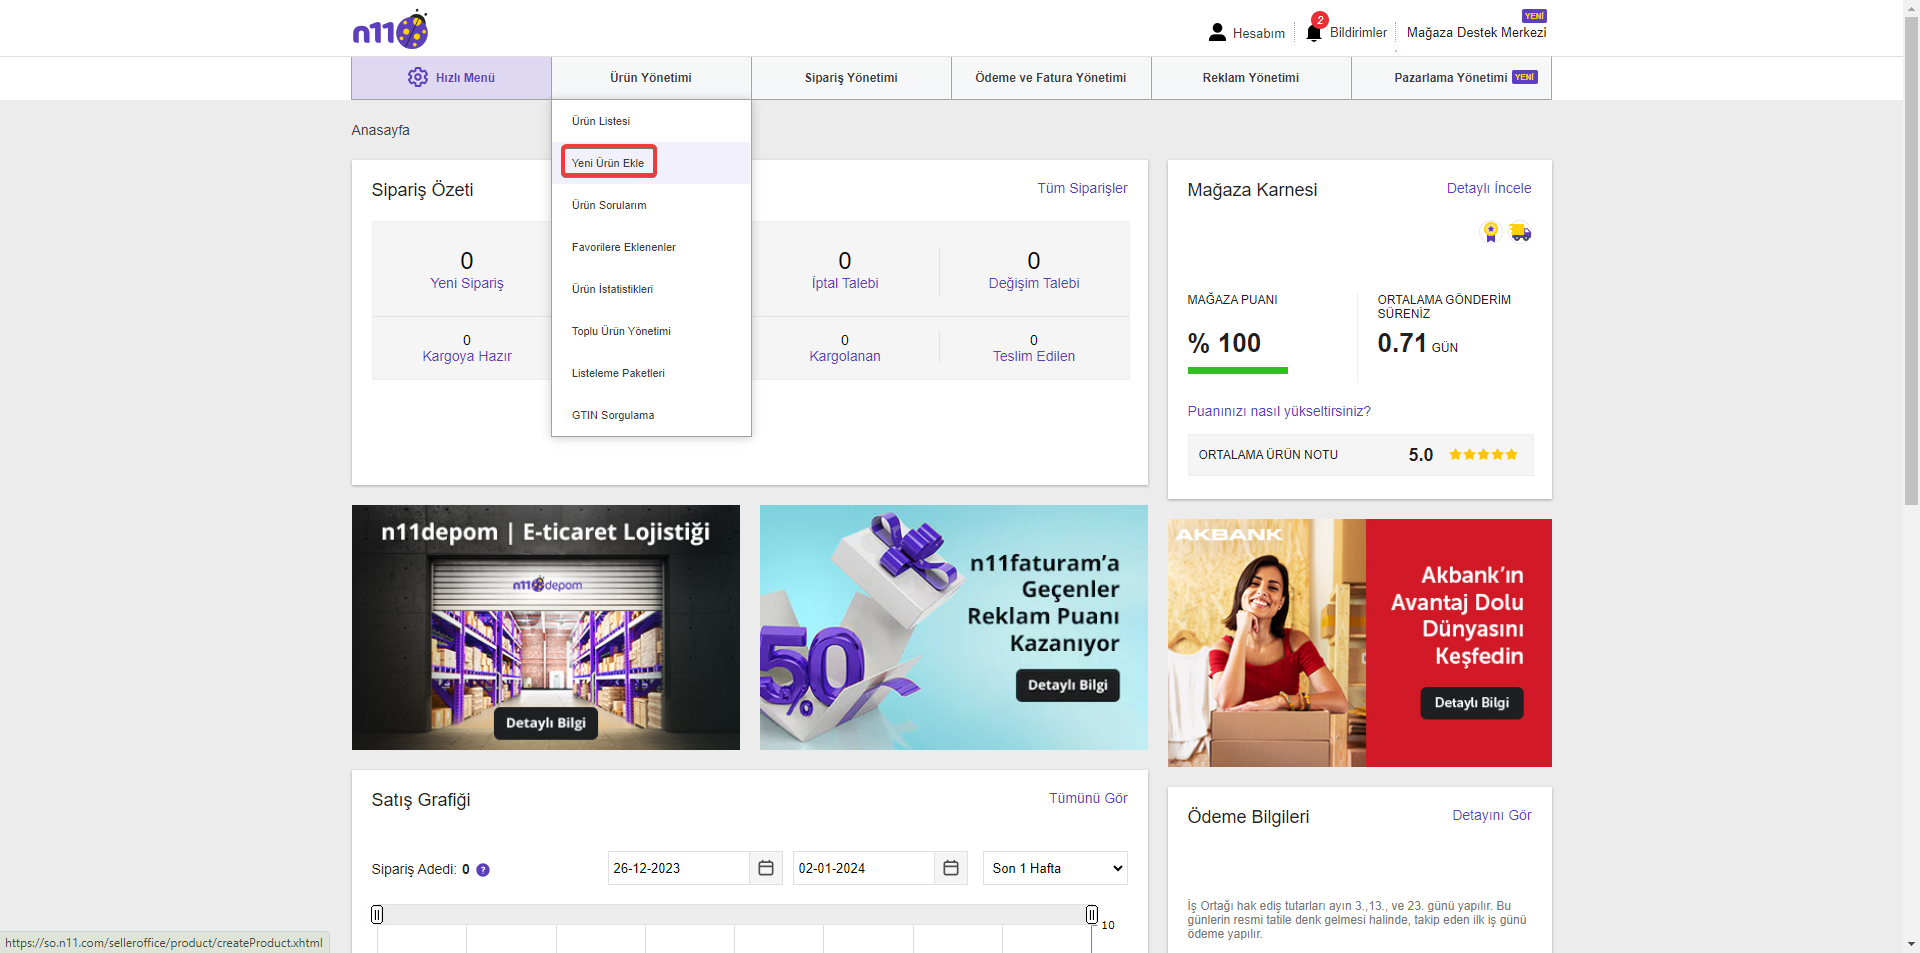Click the Akbank woman banner image
Image resolution: width=1920 pixels, height=953 pixels.
coord(1360,643)
